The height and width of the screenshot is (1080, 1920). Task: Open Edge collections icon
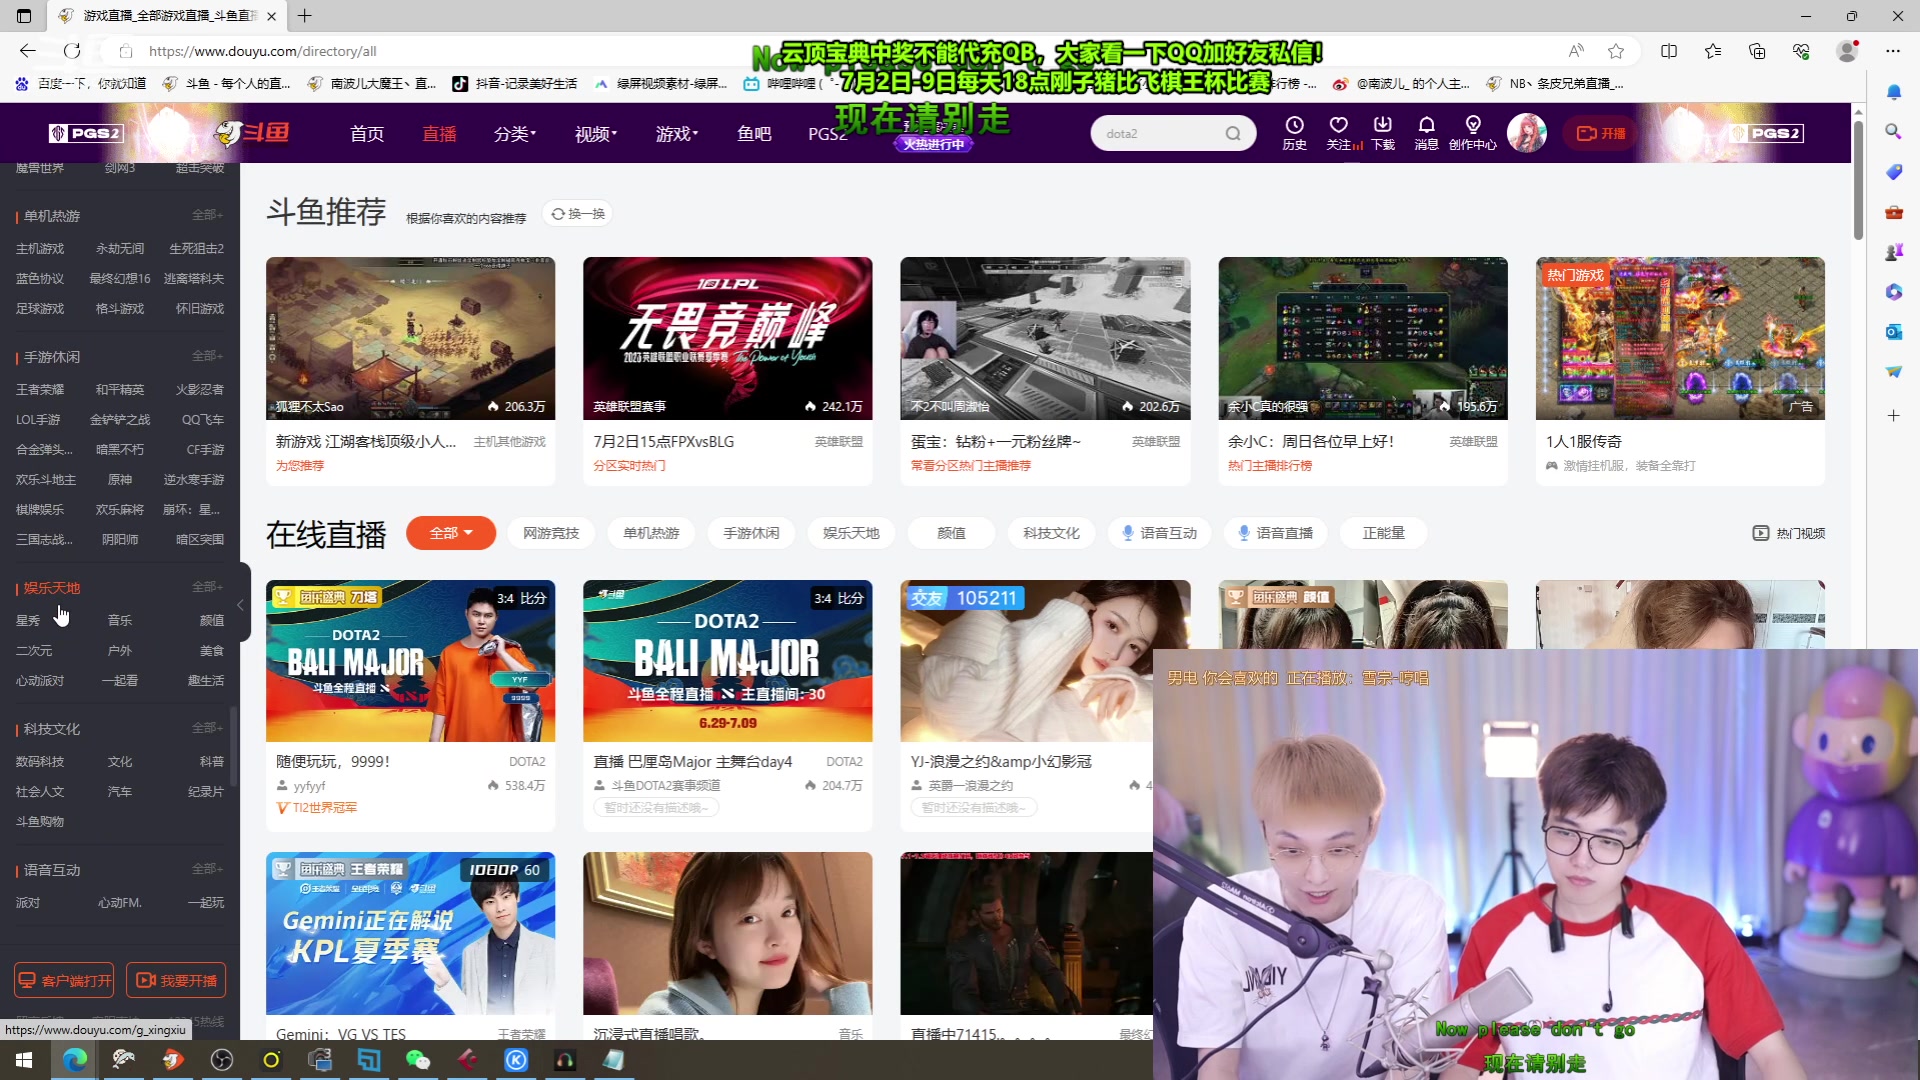point(1757,51)
